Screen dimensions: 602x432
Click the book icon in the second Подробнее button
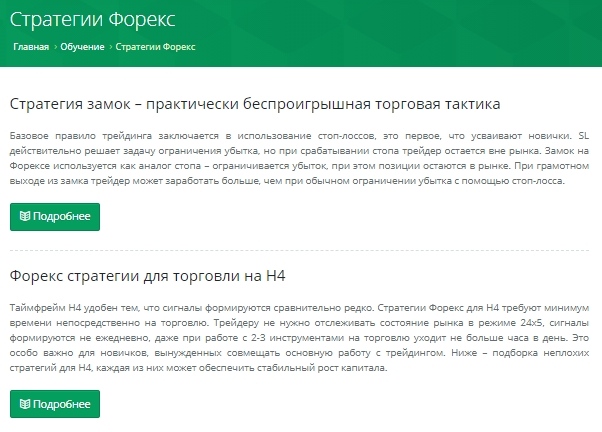pos(25,404)
